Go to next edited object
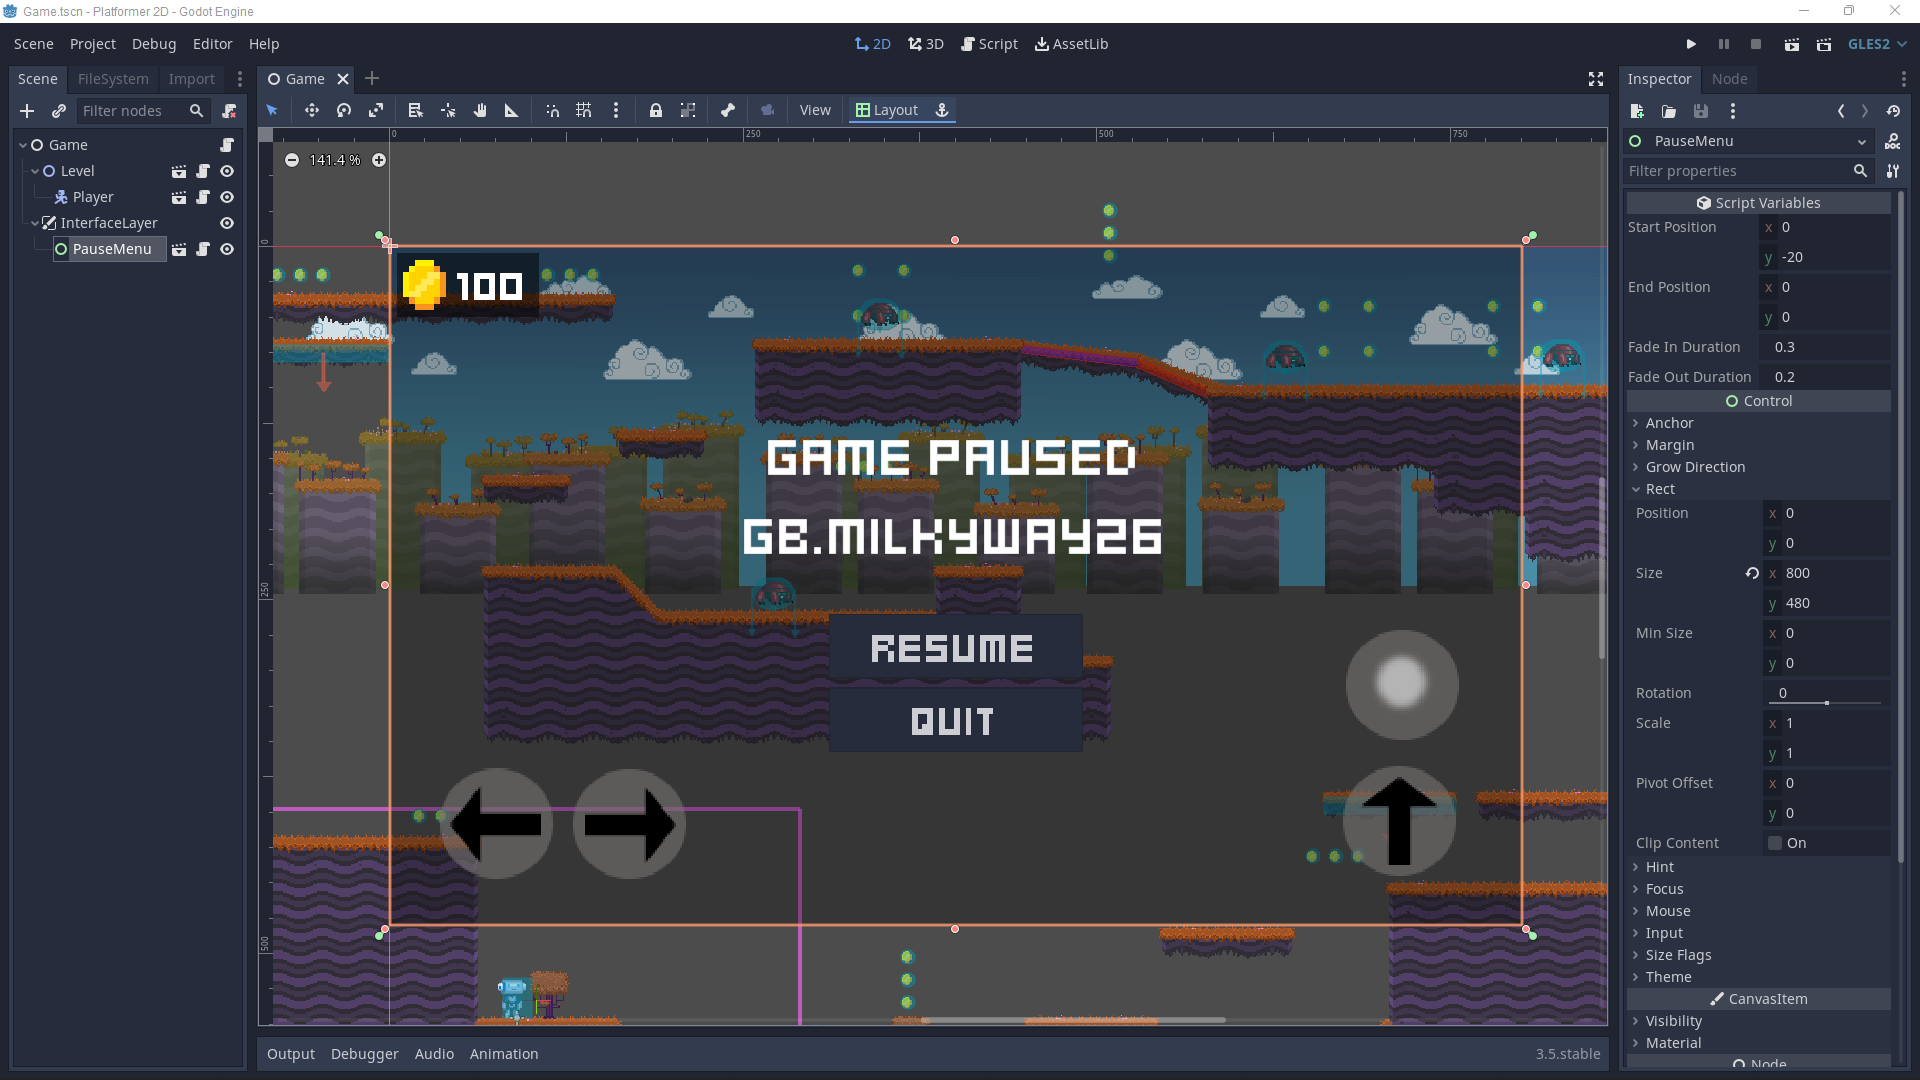The height and width of the screenshot is (1080, 1920). pyautogui.click(x=1865, y=111)
